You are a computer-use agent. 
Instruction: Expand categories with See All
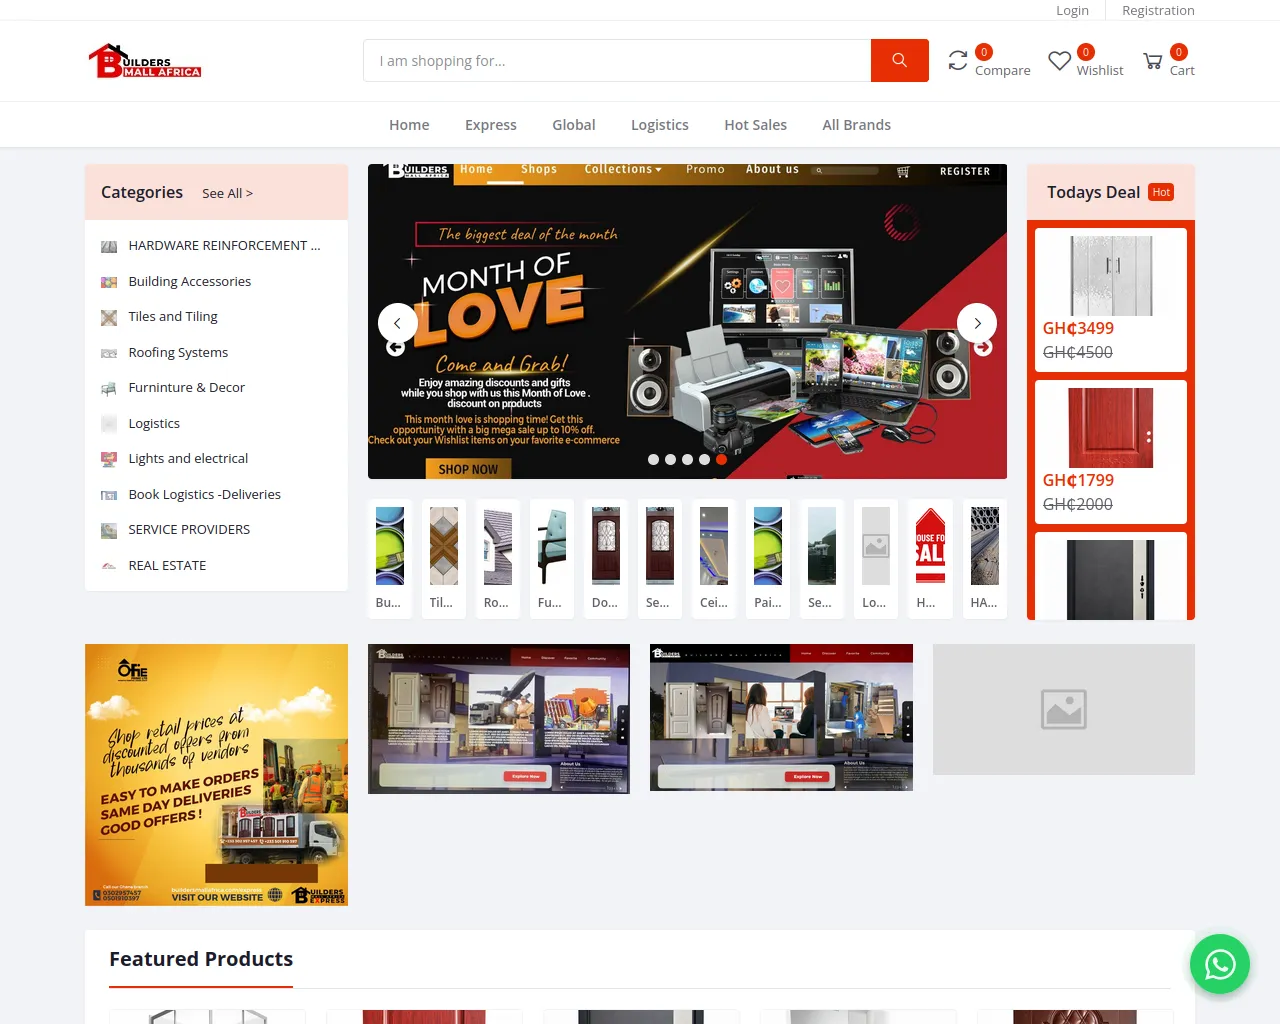pos(228,193)
